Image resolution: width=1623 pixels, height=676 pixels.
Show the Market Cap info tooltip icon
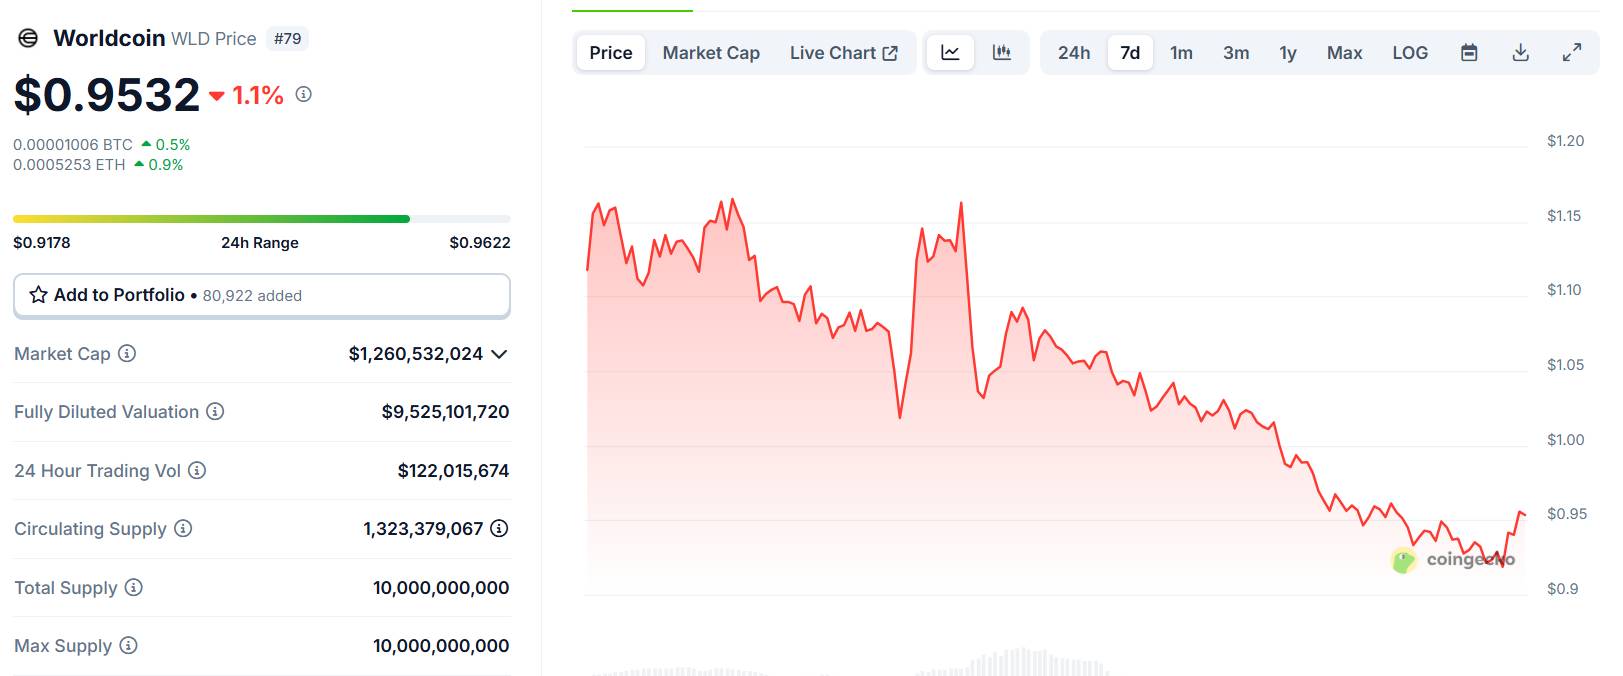pos(127,353)
